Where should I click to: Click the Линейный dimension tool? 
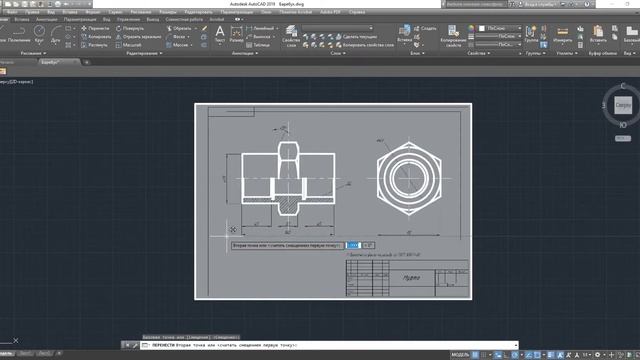pos(260,28)
